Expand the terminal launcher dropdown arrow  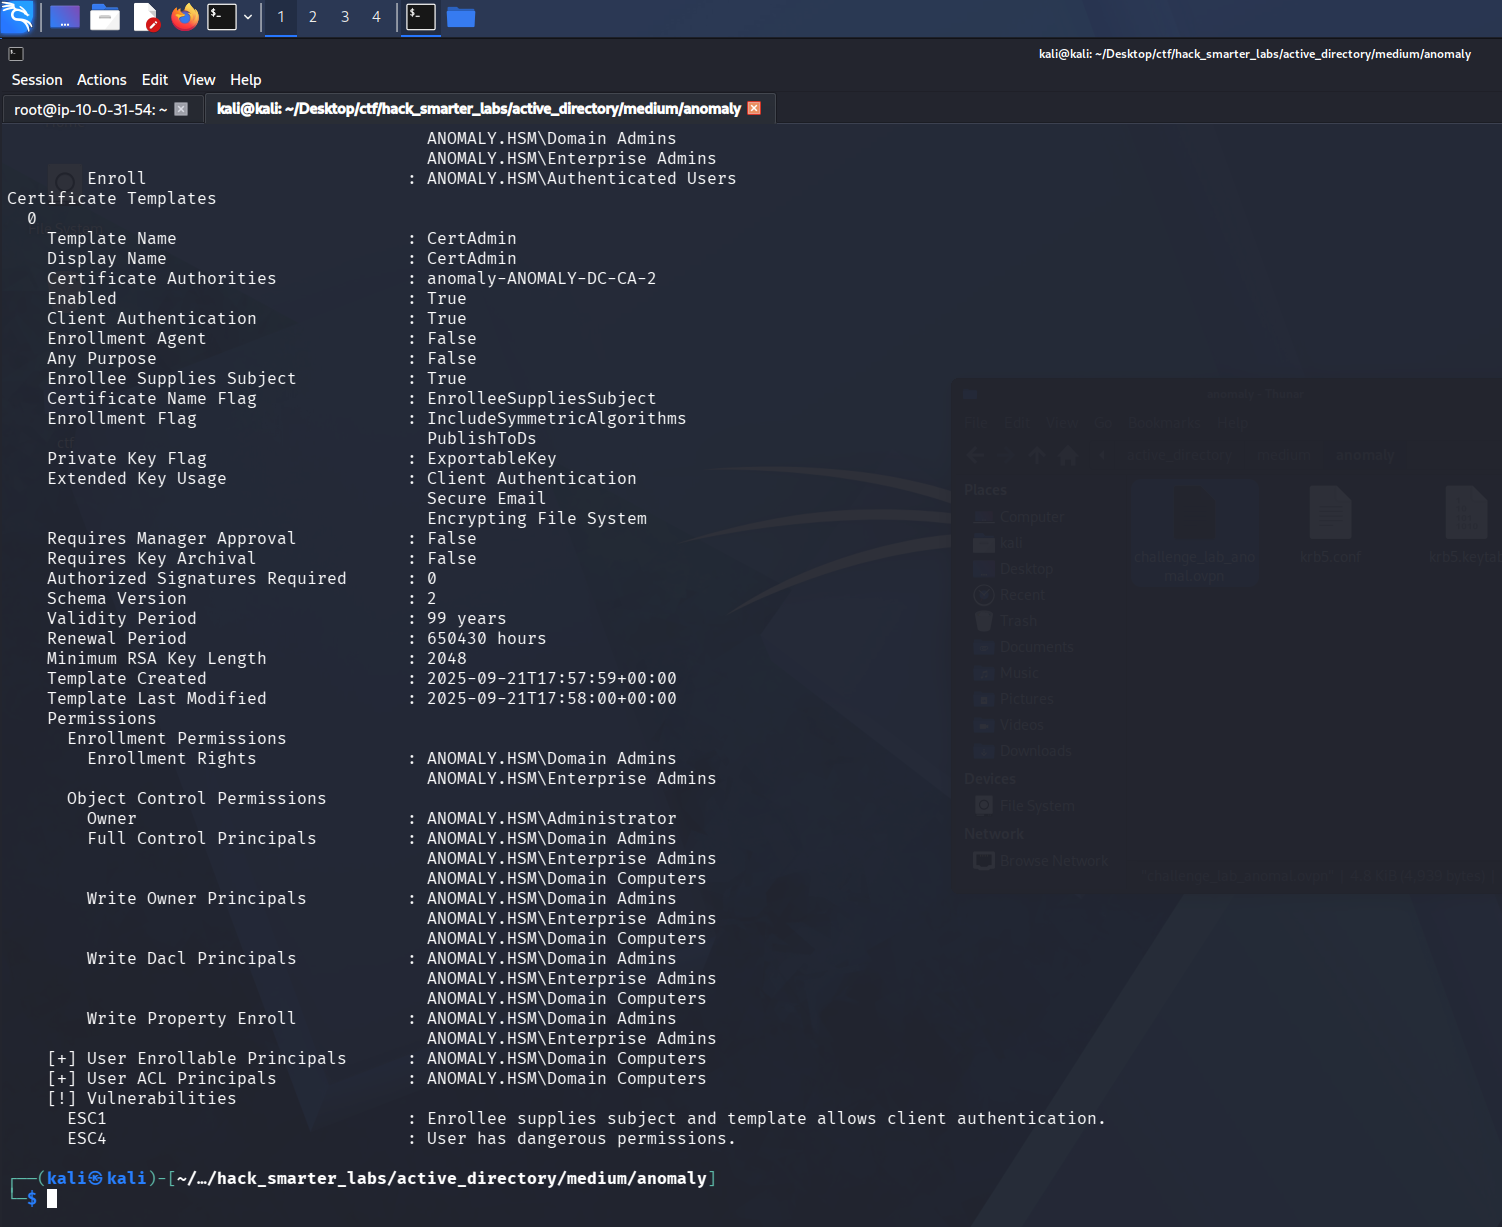(248, 17)
